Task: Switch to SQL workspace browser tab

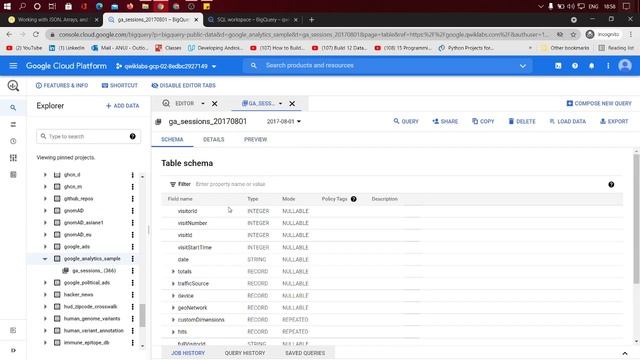Action: pos(252,20)
